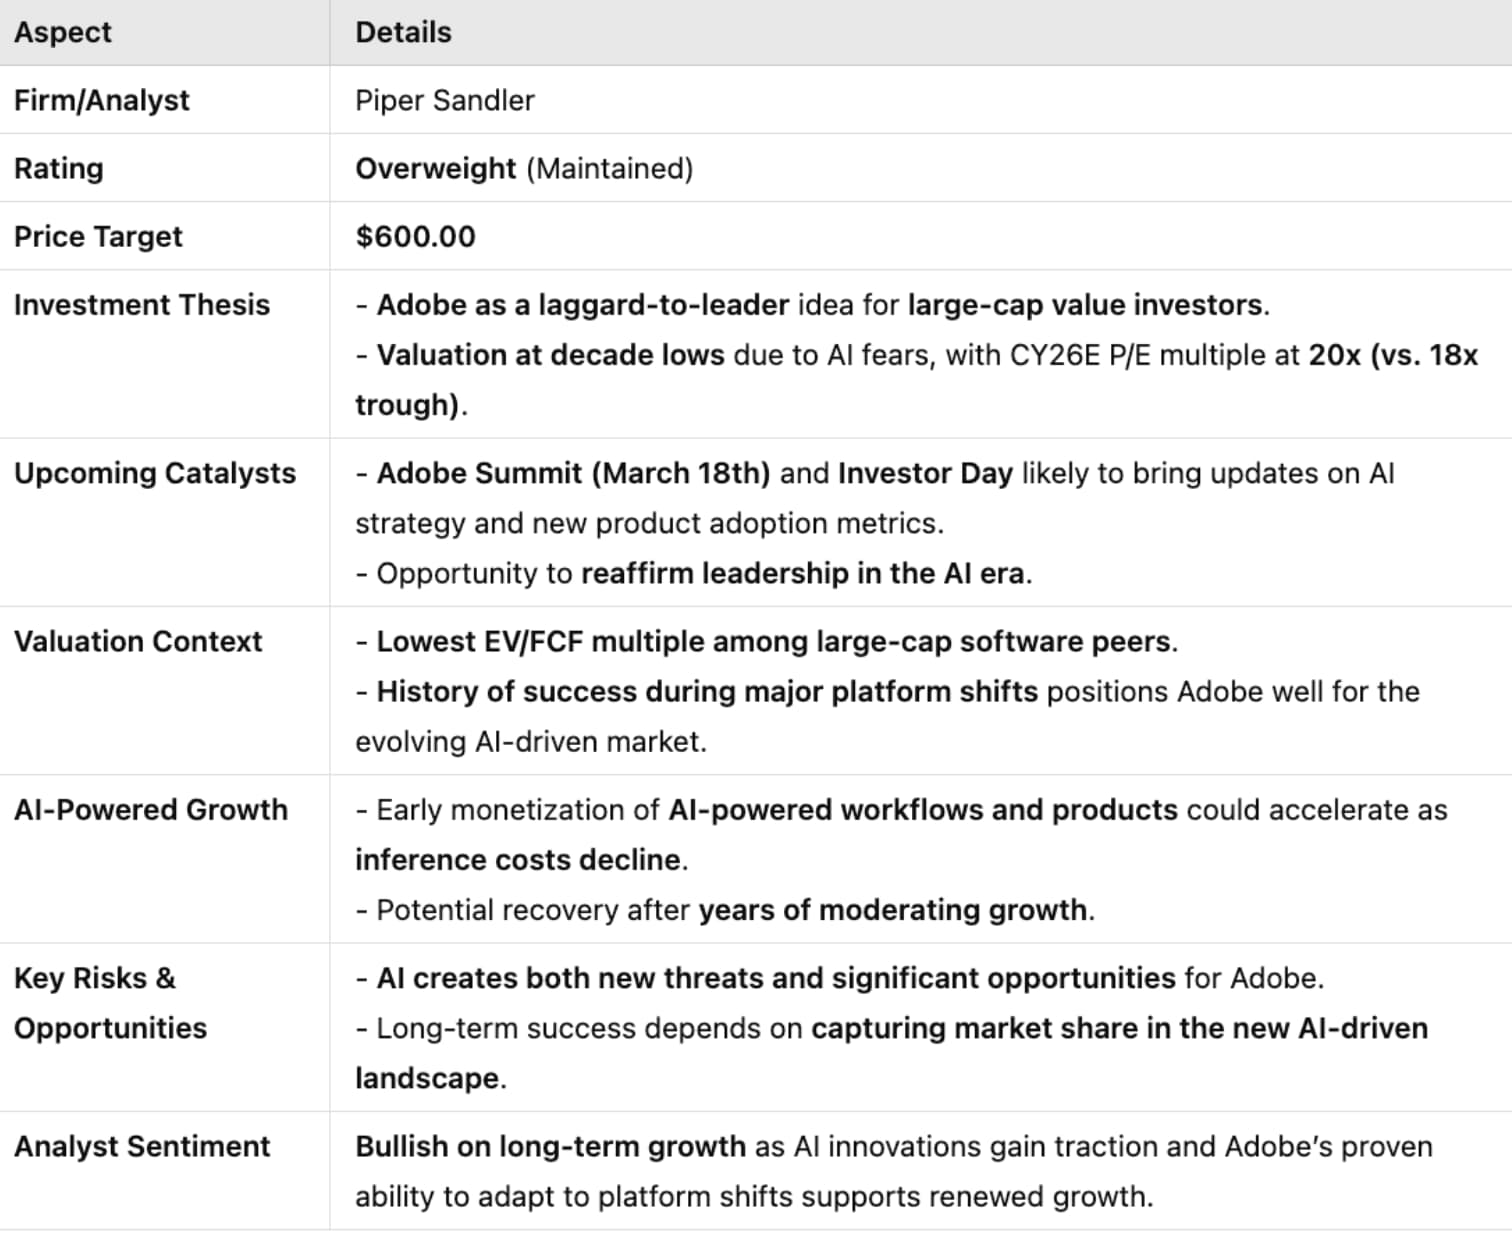Click the Details column header
The width and height of the screenshot is (1512, 1235).
403,33
